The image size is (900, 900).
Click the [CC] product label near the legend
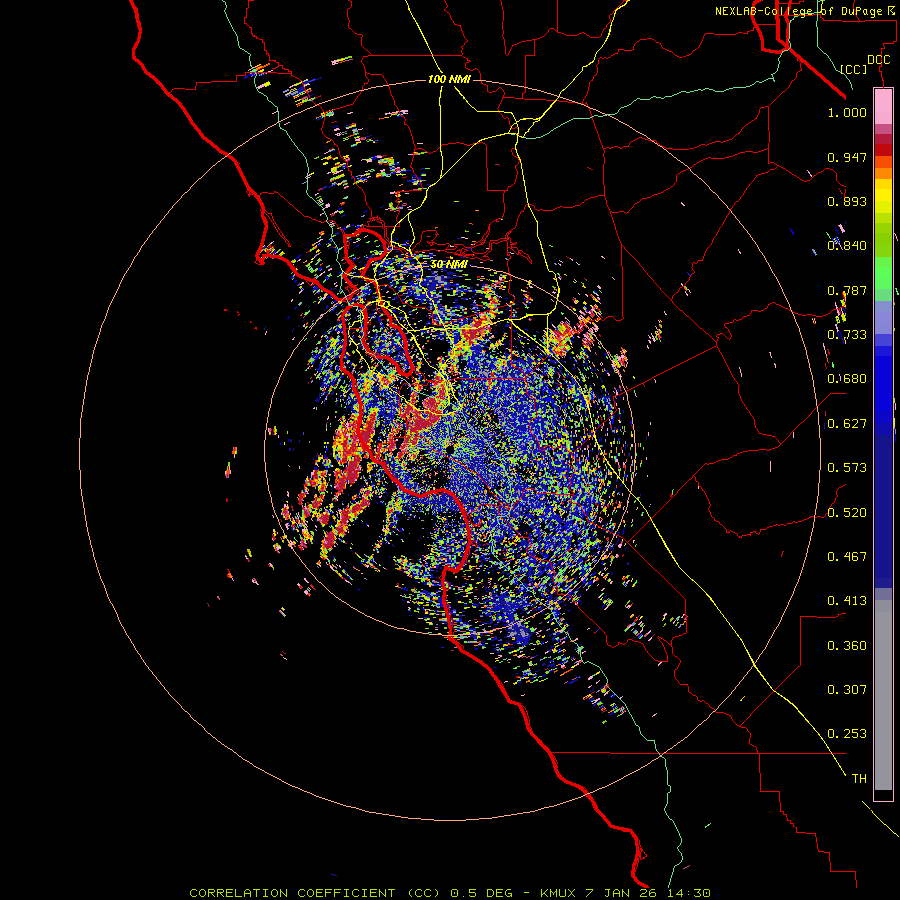[854, 69]
